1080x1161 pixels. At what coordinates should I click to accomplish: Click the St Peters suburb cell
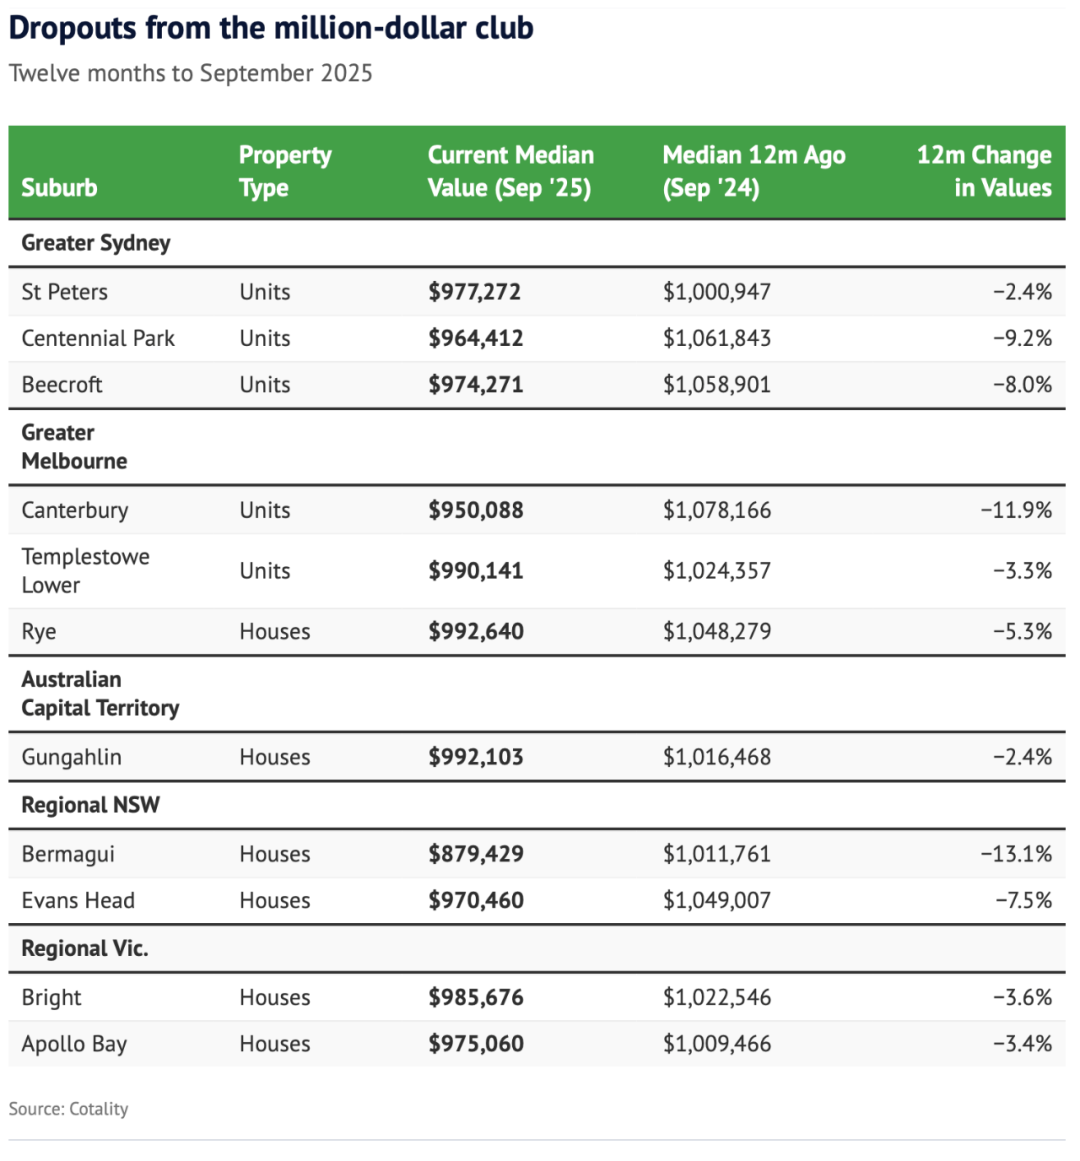tap(64, 292)
